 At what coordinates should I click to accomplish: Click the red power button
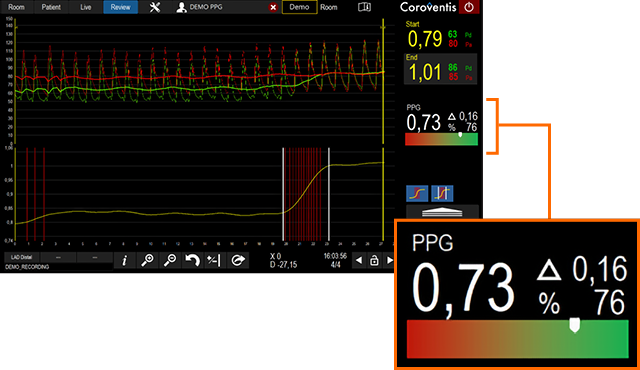coord(469,7)
